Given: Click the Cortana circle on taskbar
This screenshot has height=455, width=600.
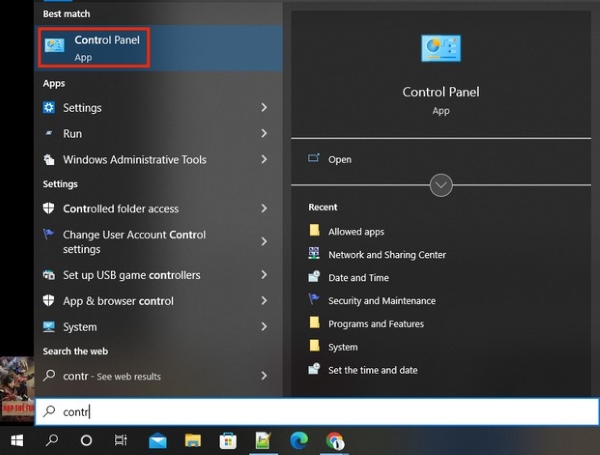Looking at the screenshot, I should click(86, 440).
